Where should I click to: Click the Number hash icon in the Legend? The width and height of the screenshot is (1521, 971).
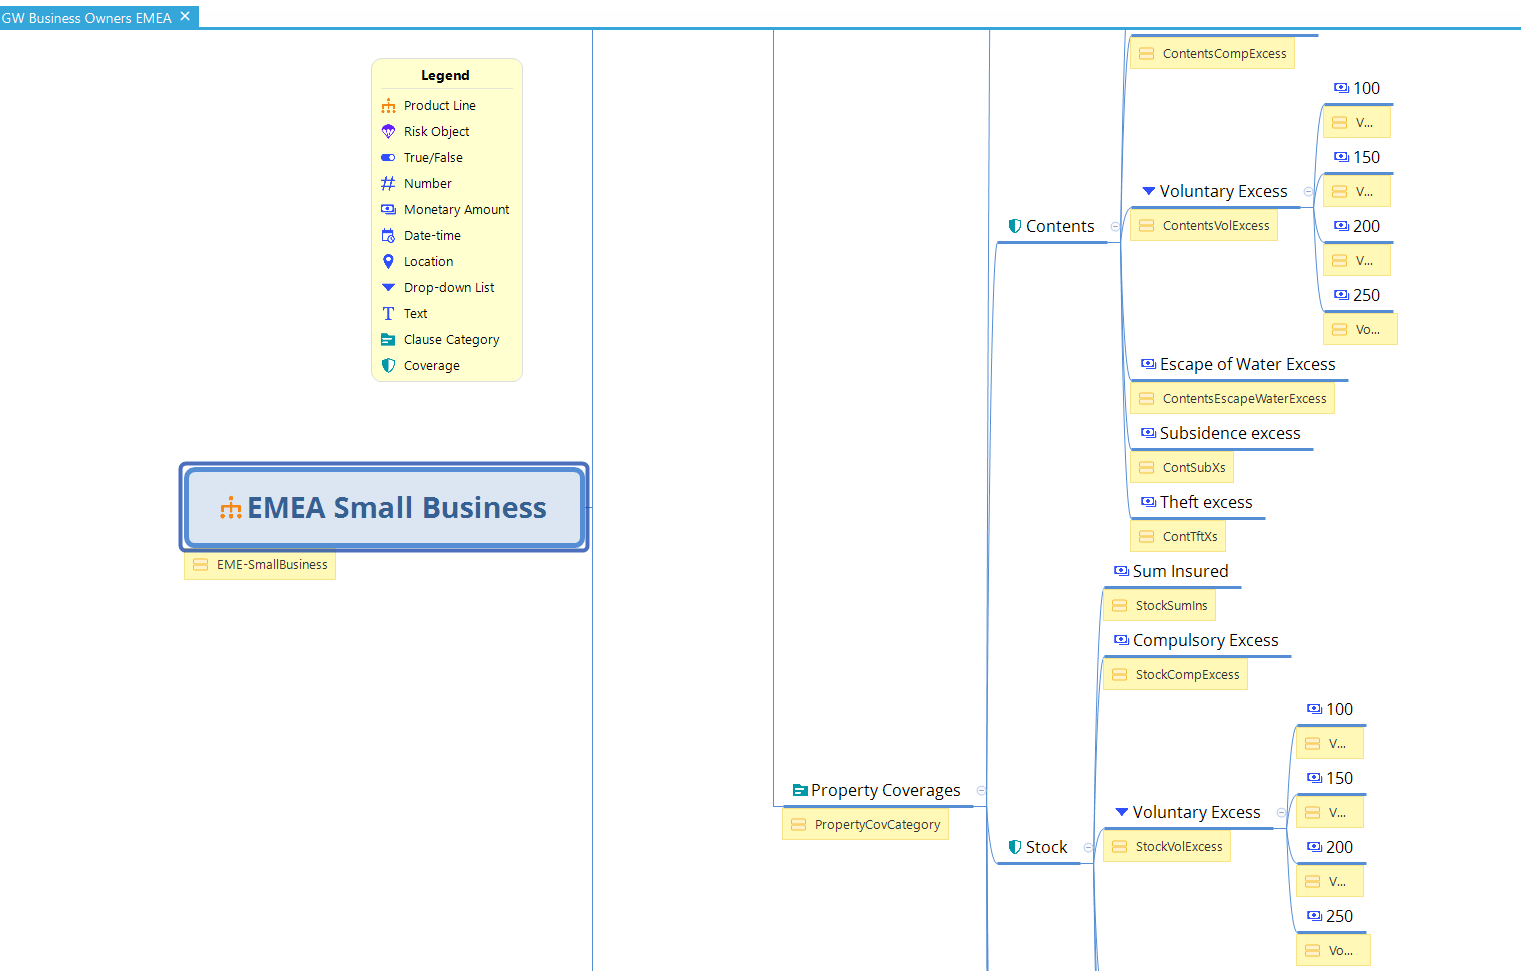[388, 184]
